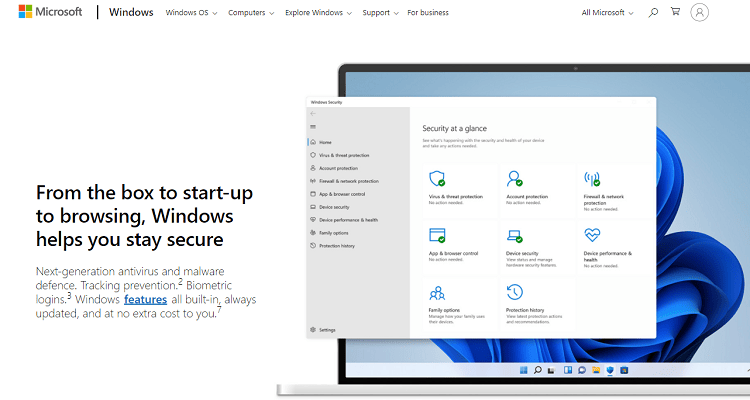Expand the Windows OS dropdown menu

(191, 13)
